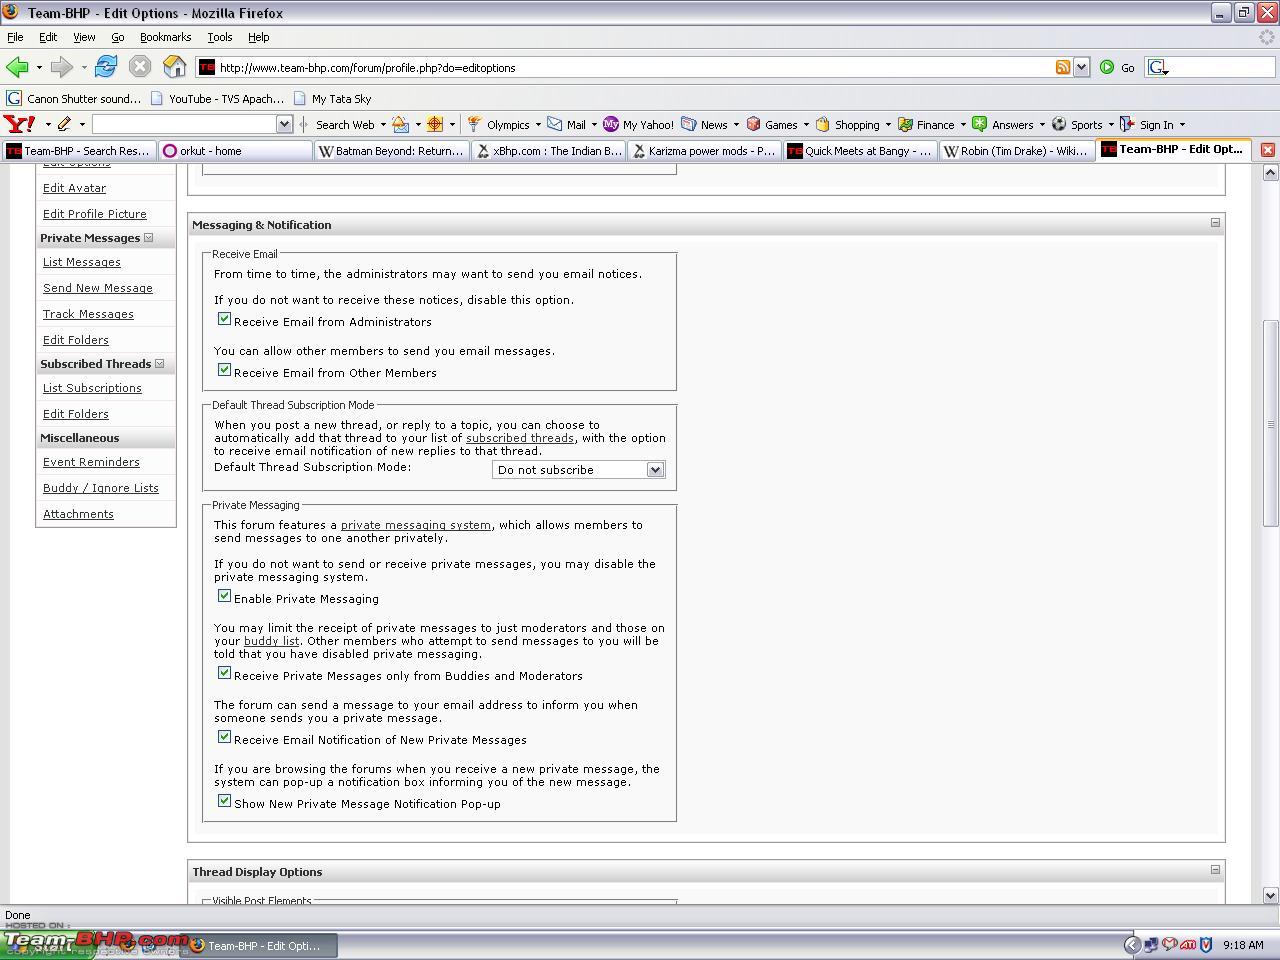
Task: Open the address bar history dropdown
Action: [1081, 67]
